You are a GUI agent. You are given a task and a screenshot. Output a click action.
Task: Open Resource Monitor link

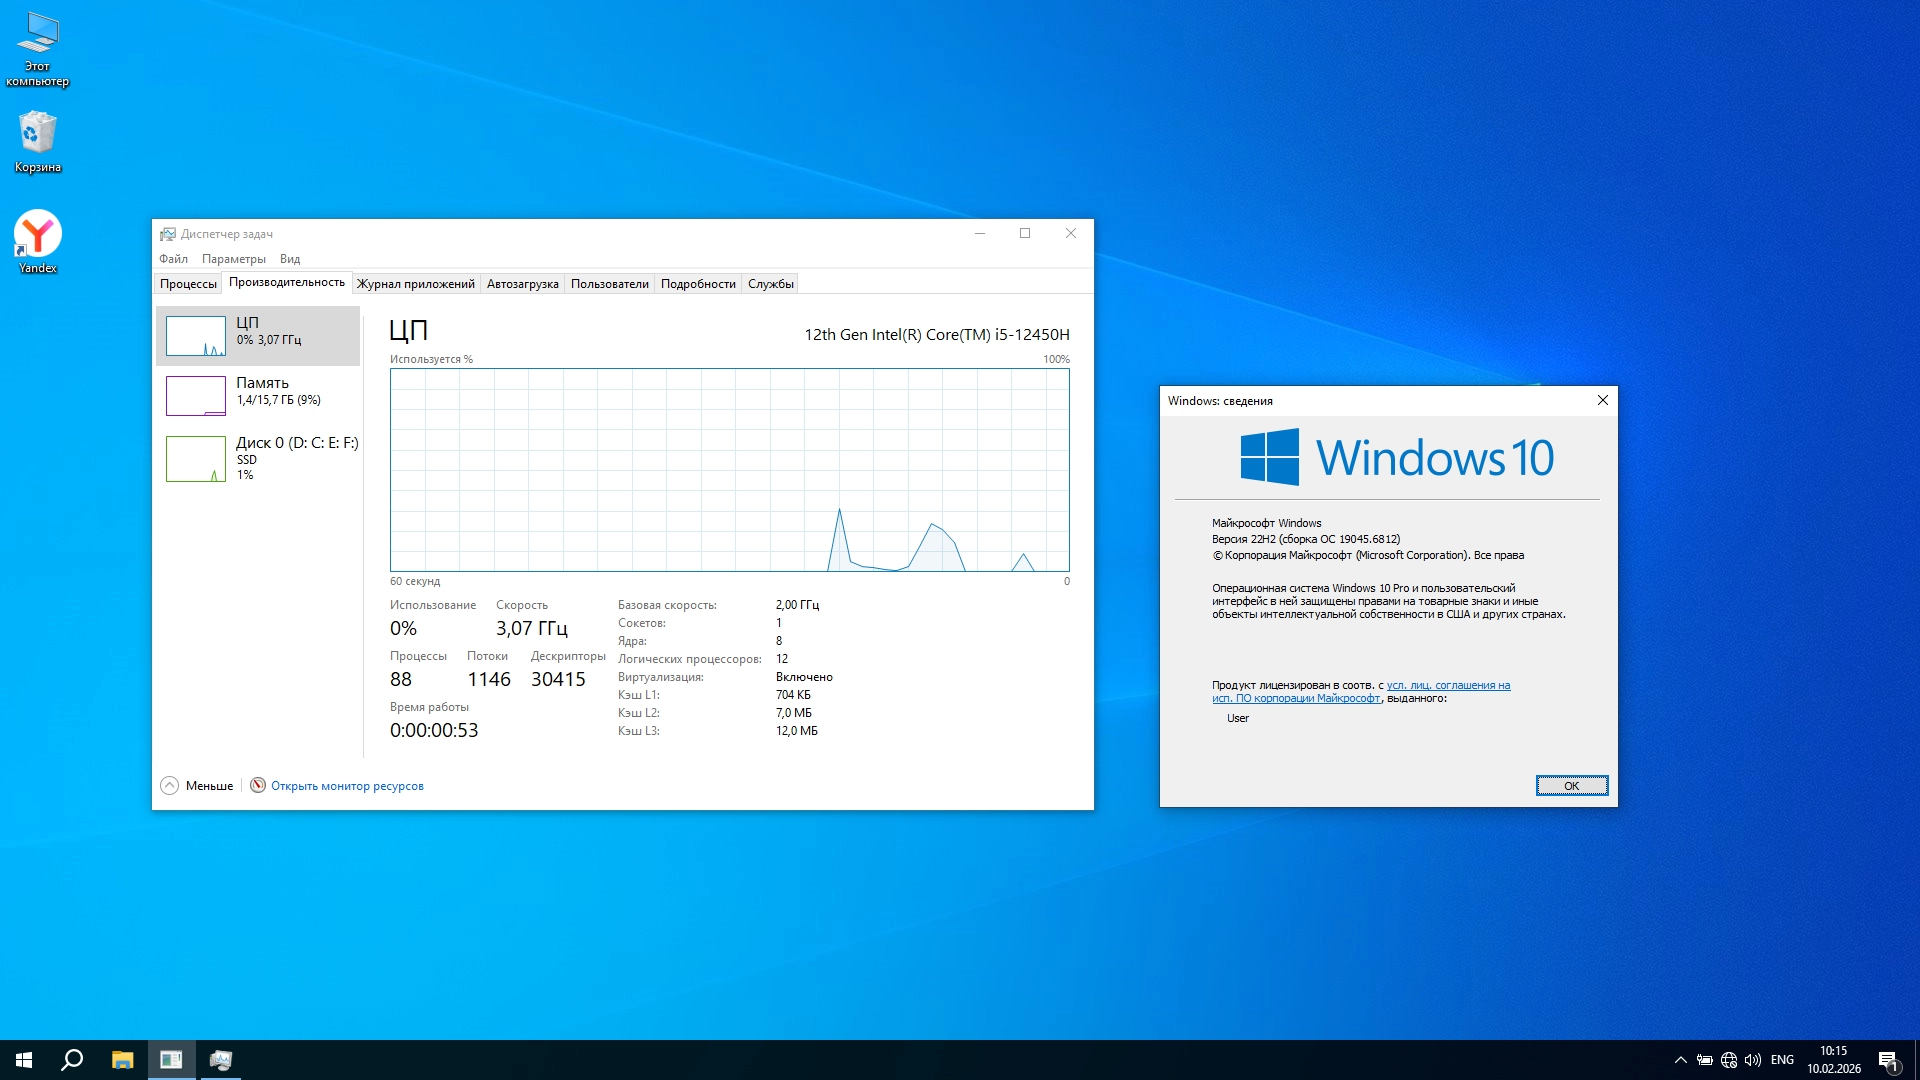pos(346,786)
